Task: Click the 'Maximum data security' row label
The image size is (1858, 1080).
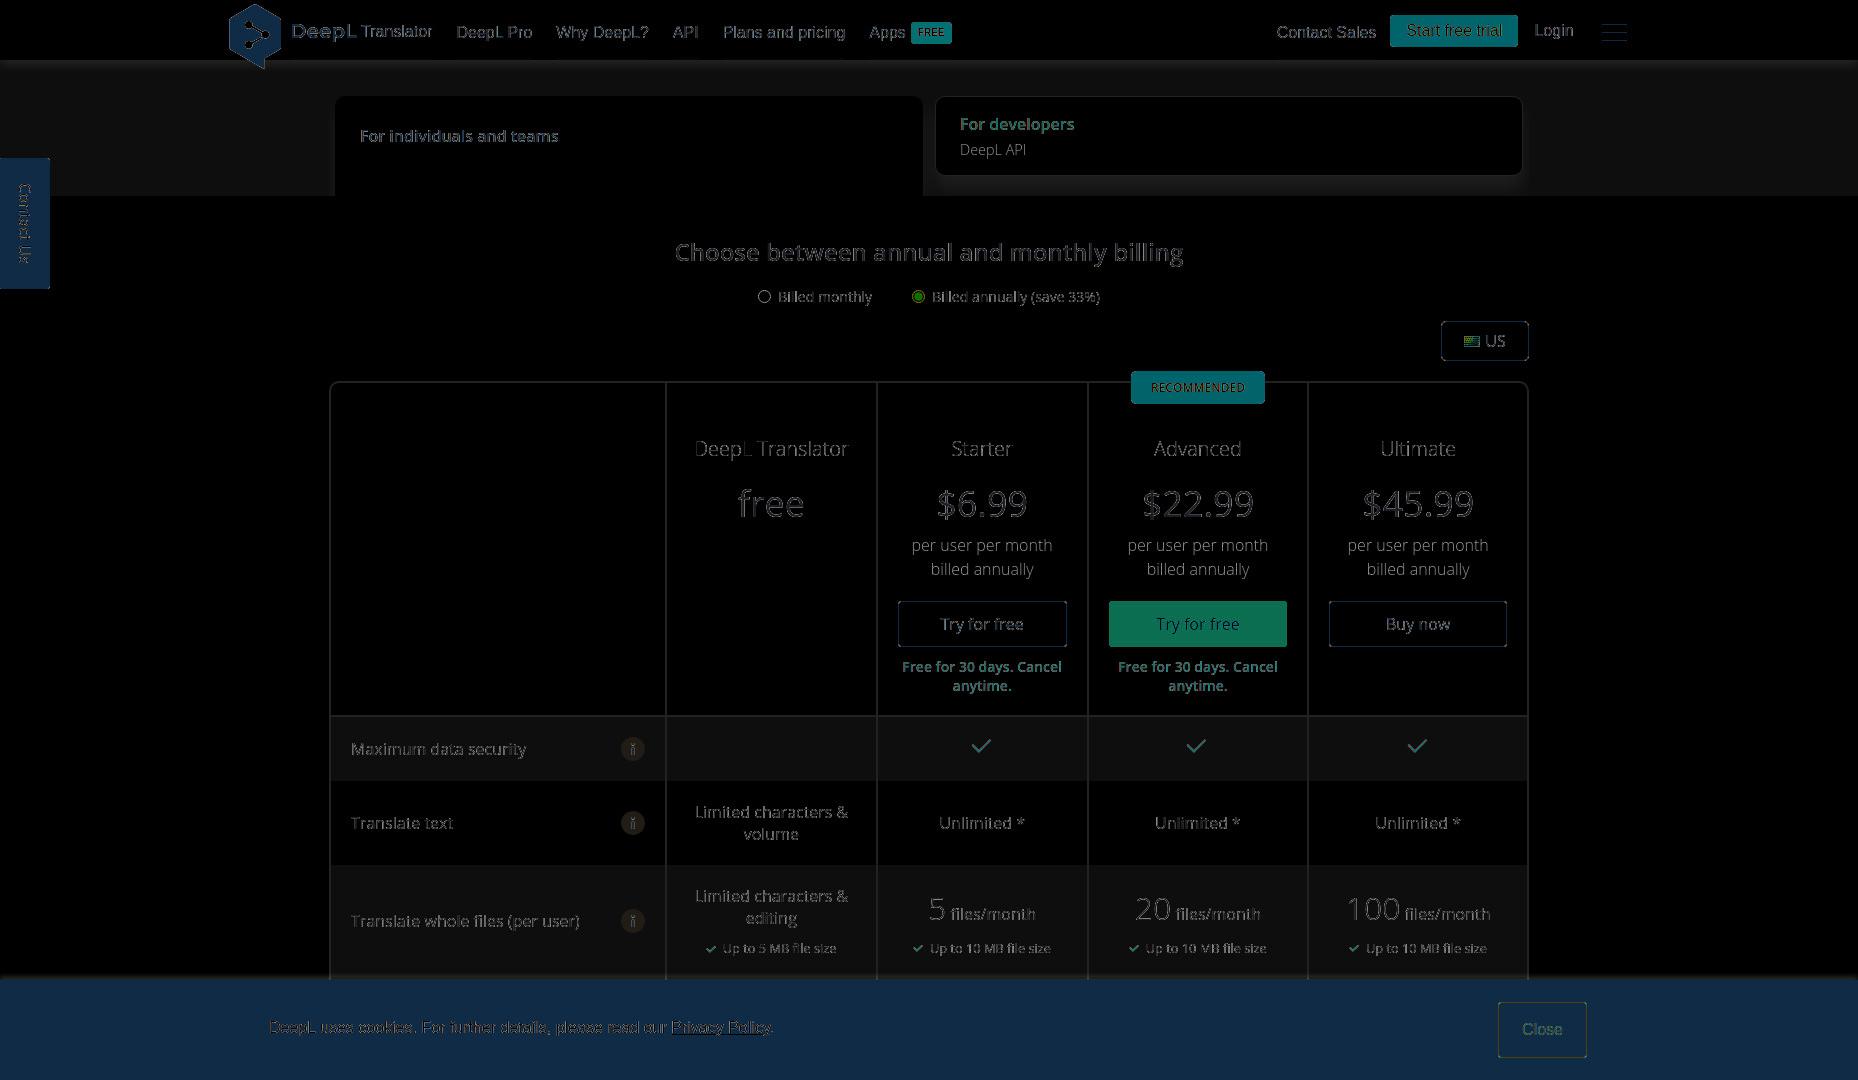Action: 438,749
